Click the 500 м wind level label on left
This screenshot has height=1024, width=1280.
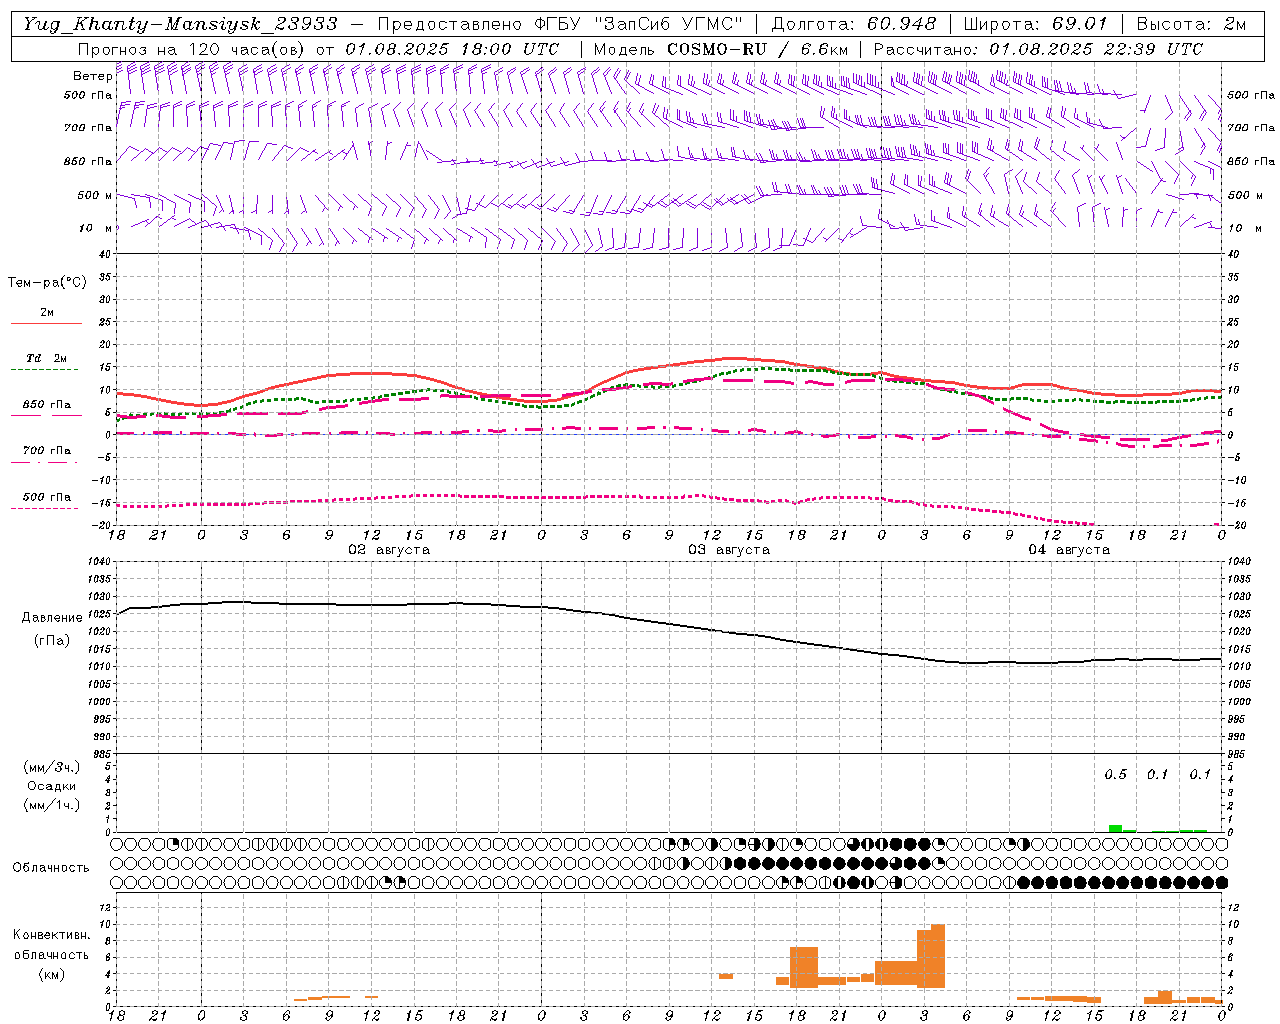pos(95,195)
